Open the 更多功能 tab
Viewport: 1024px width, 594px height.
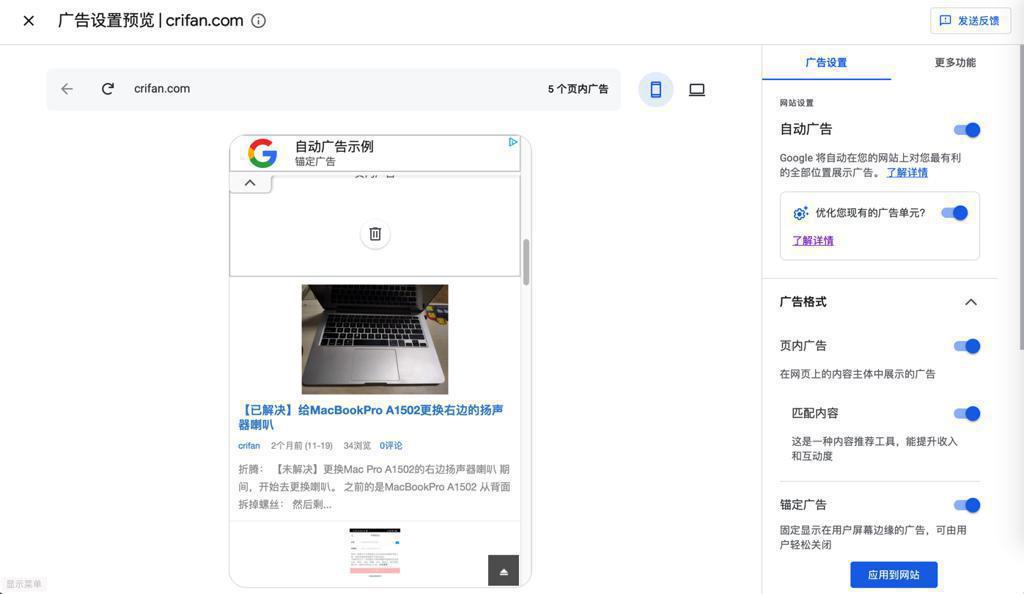click(x=955, y=63)
